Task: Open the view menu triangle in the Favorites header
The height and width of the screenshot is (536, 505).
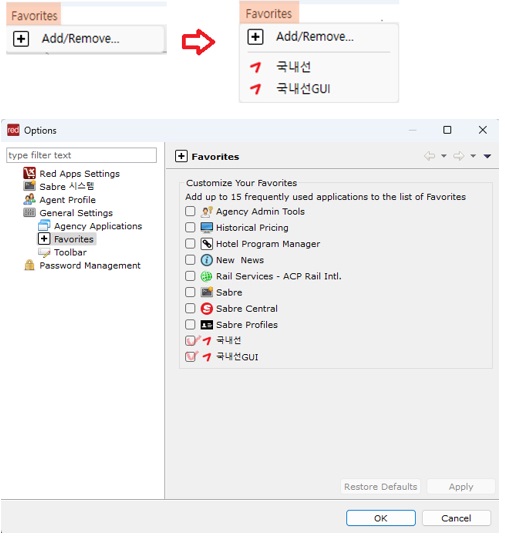Action: [x=488, y=156]
